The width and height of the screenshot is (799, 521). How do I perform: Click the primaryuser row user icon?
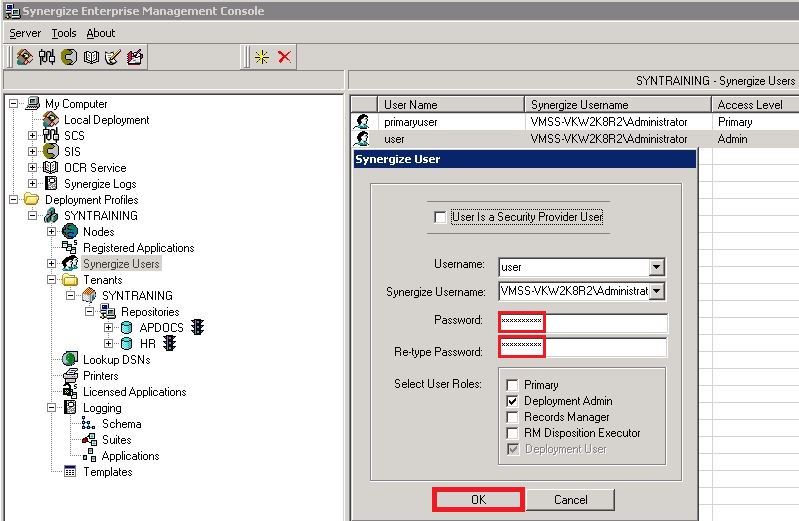coord(363,121)
